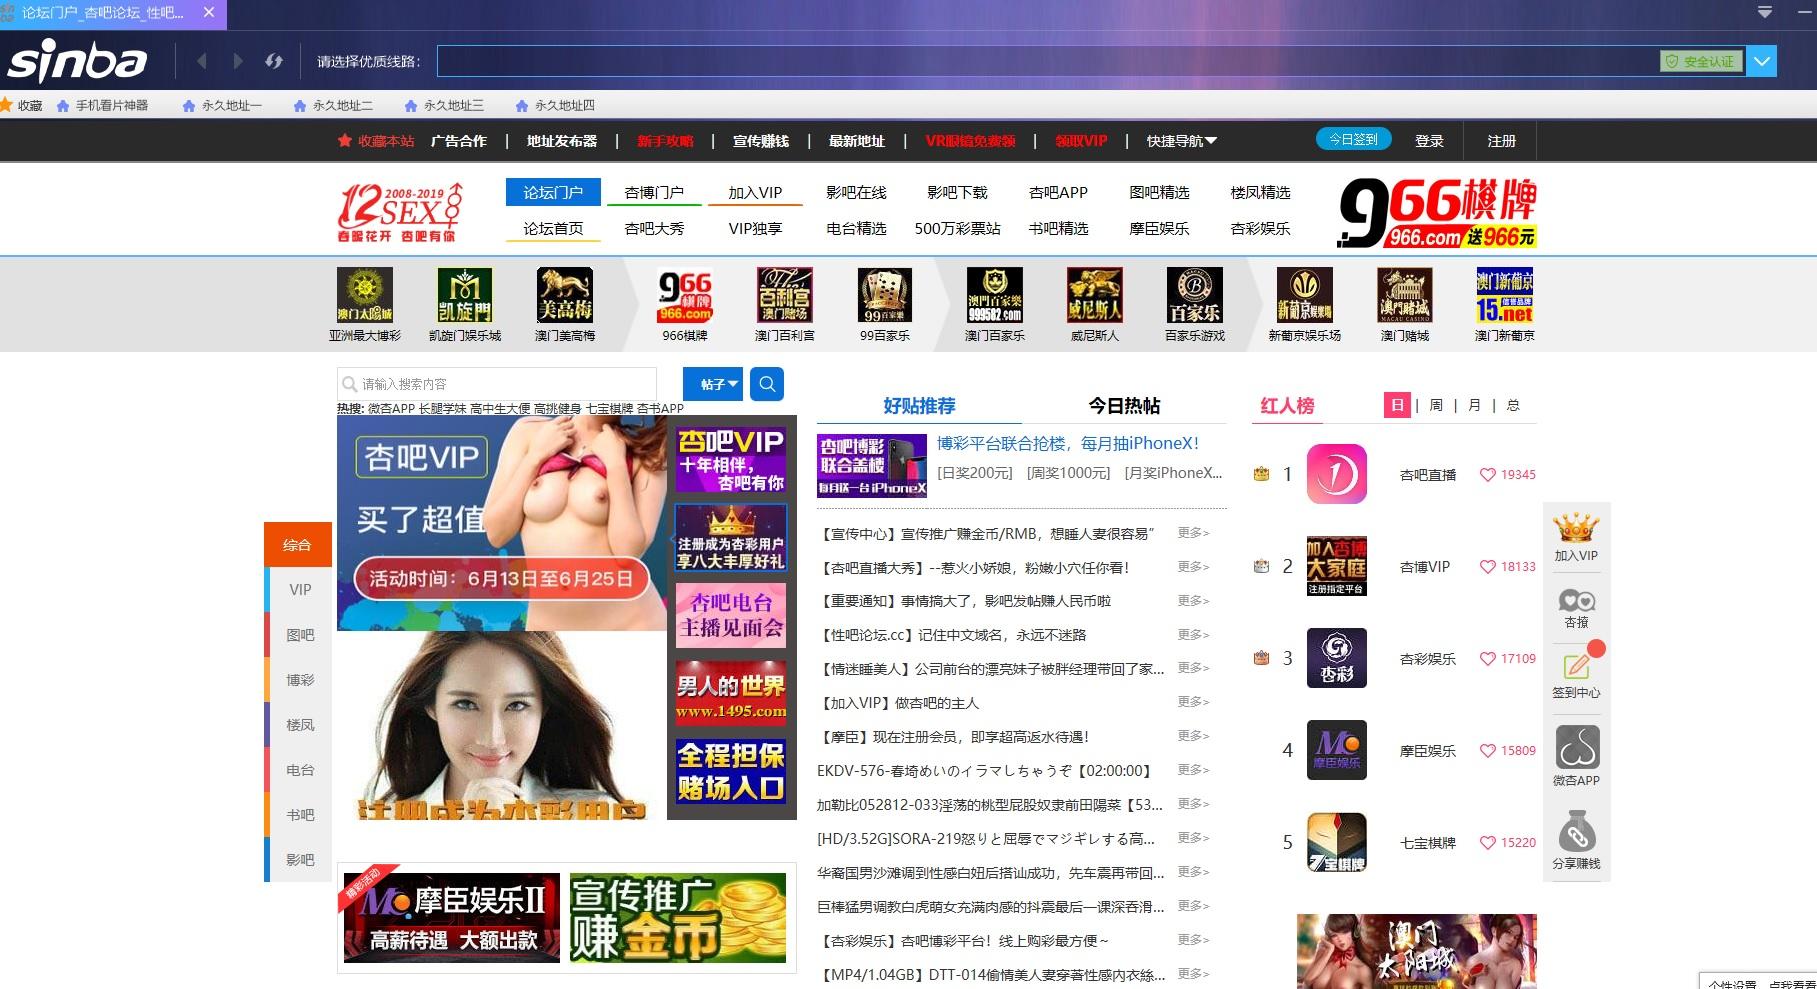Viewport: 1817px width, 989px height.
Task: Click the 分享赚钱 money bag icon
Action: pos(1576,832)
